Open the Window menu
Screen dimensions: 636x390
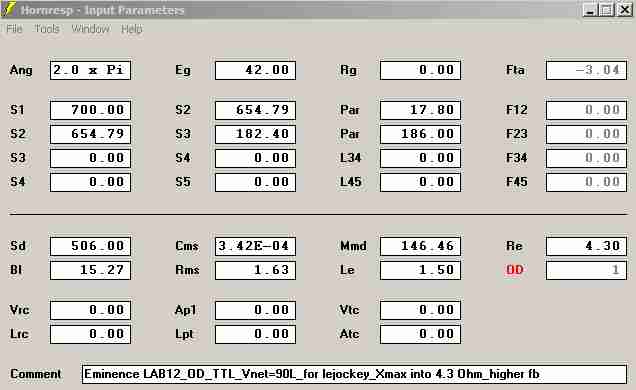coord(90,29)
